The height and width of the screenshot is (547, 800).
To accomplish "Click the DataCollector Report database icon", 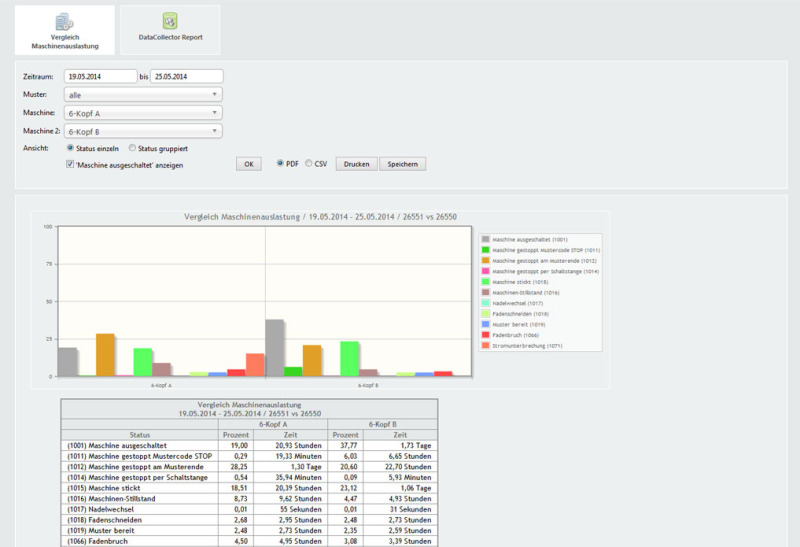I will (170, 20).
